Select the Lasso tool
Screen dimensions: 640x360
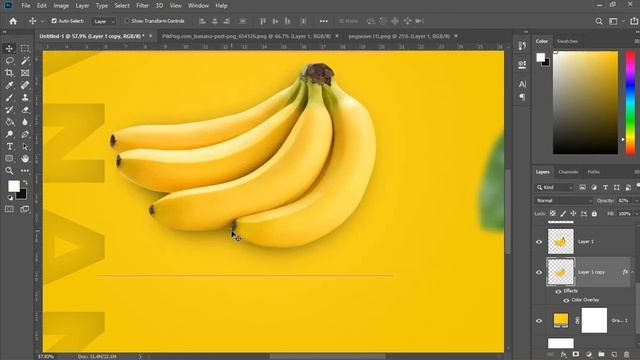(x=9, y=60)
